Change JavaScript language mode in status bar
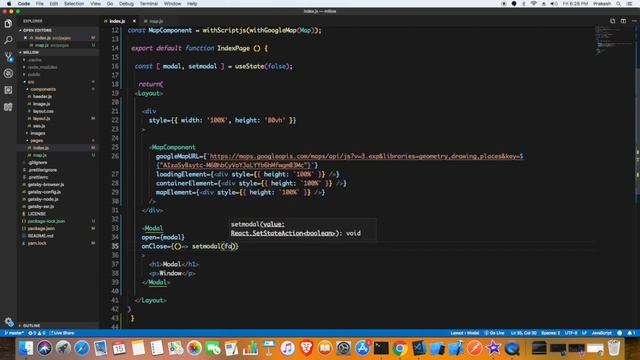640x360 pixels. pyautogui.click(x=602, y=333)
